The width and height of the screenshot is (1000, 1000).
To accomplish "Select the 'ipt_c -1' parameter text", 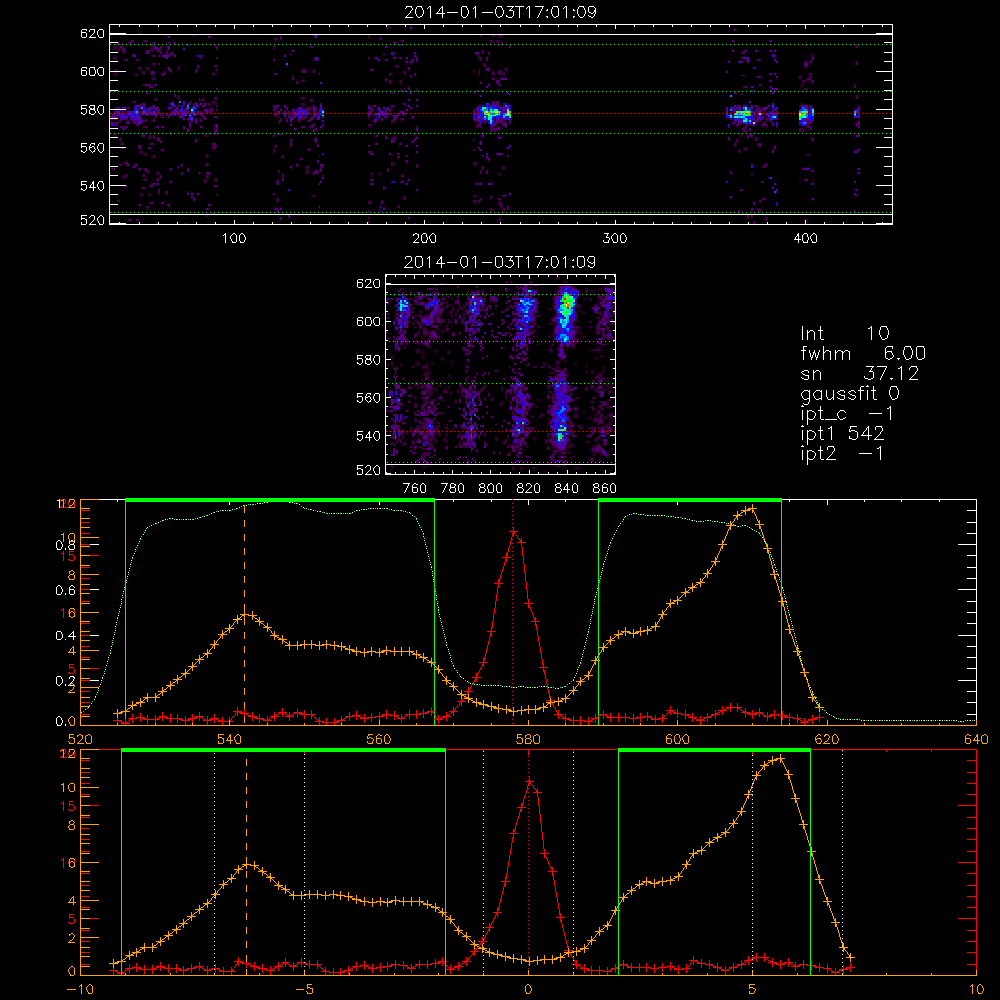I will point(847,414).
